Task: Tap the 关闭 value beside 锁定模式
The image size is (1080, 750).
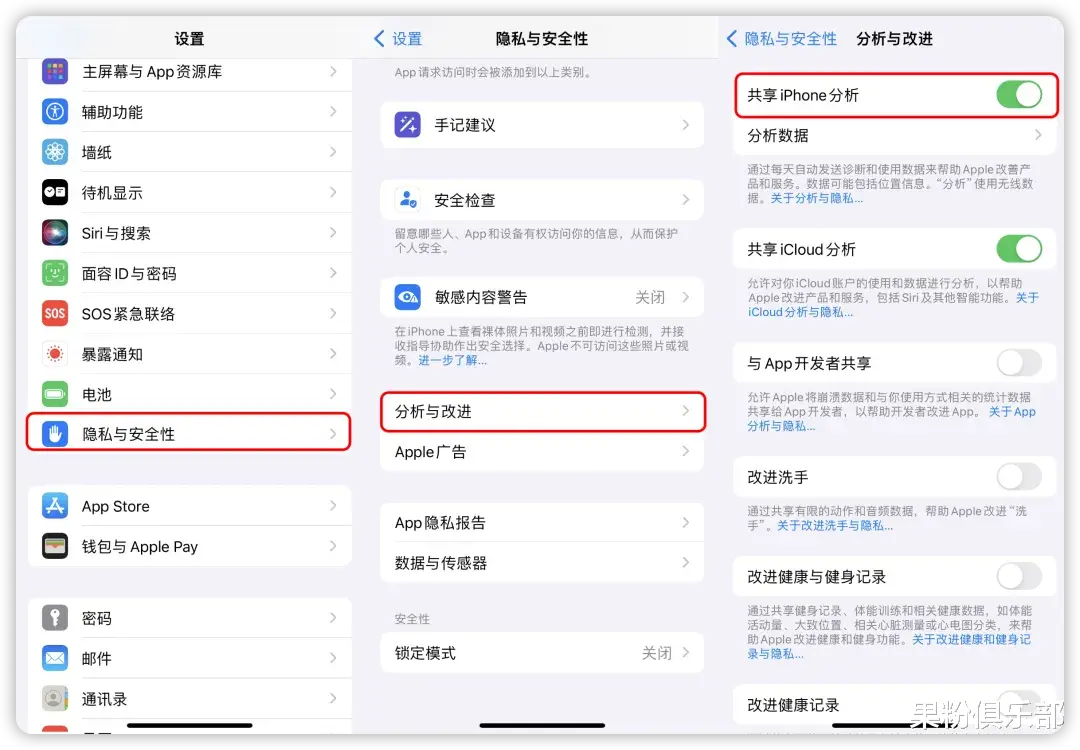Action: tap(656, 652)
